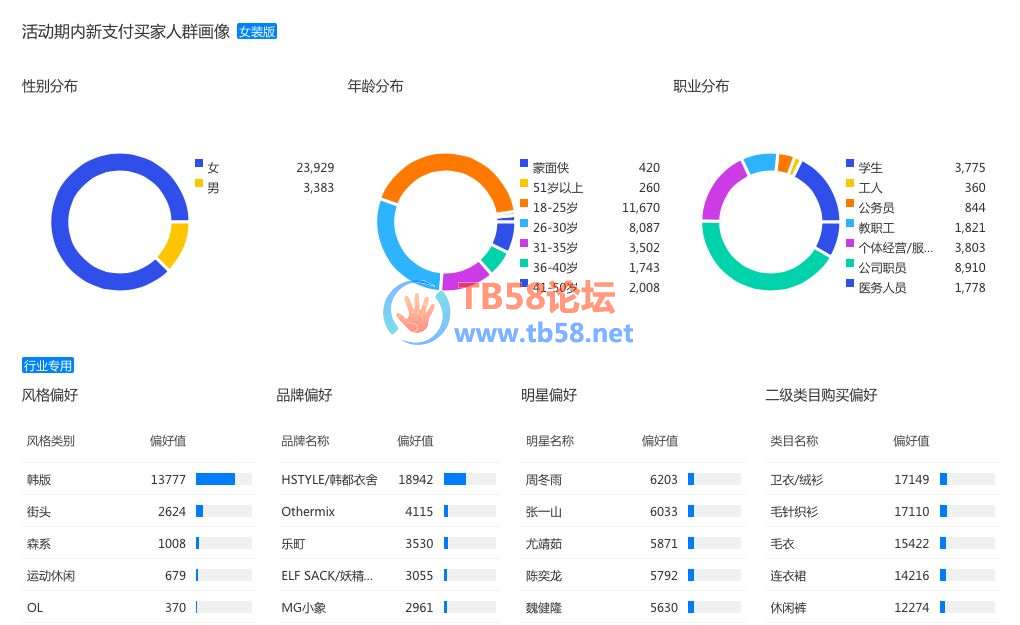Click the orange 18-25岁 legend square

(x=524, y=204)
